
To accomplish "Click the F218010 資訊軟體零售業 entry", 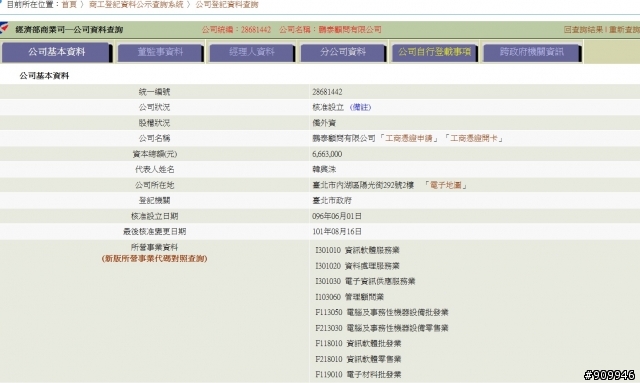I will [x=358, y=359].
